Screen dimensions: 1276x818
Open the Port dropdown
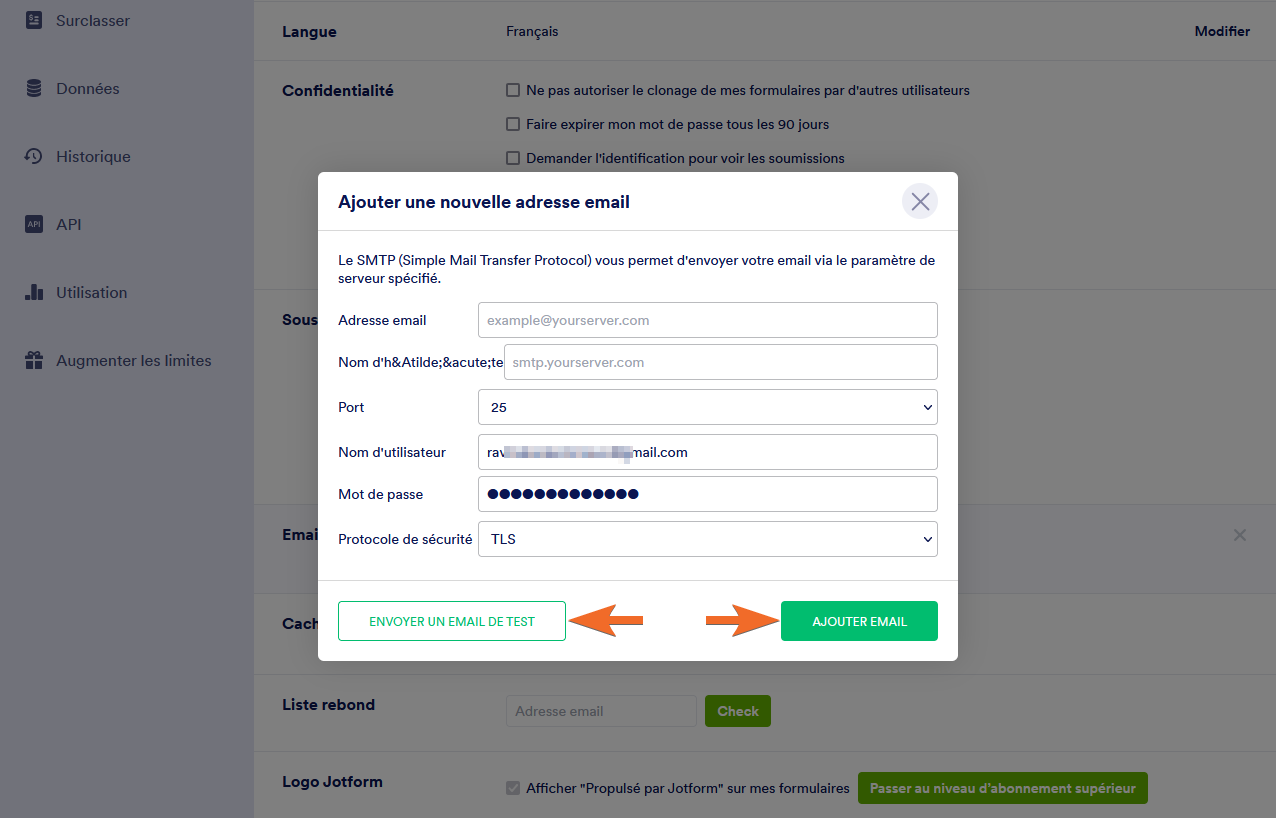pos(707,407)
